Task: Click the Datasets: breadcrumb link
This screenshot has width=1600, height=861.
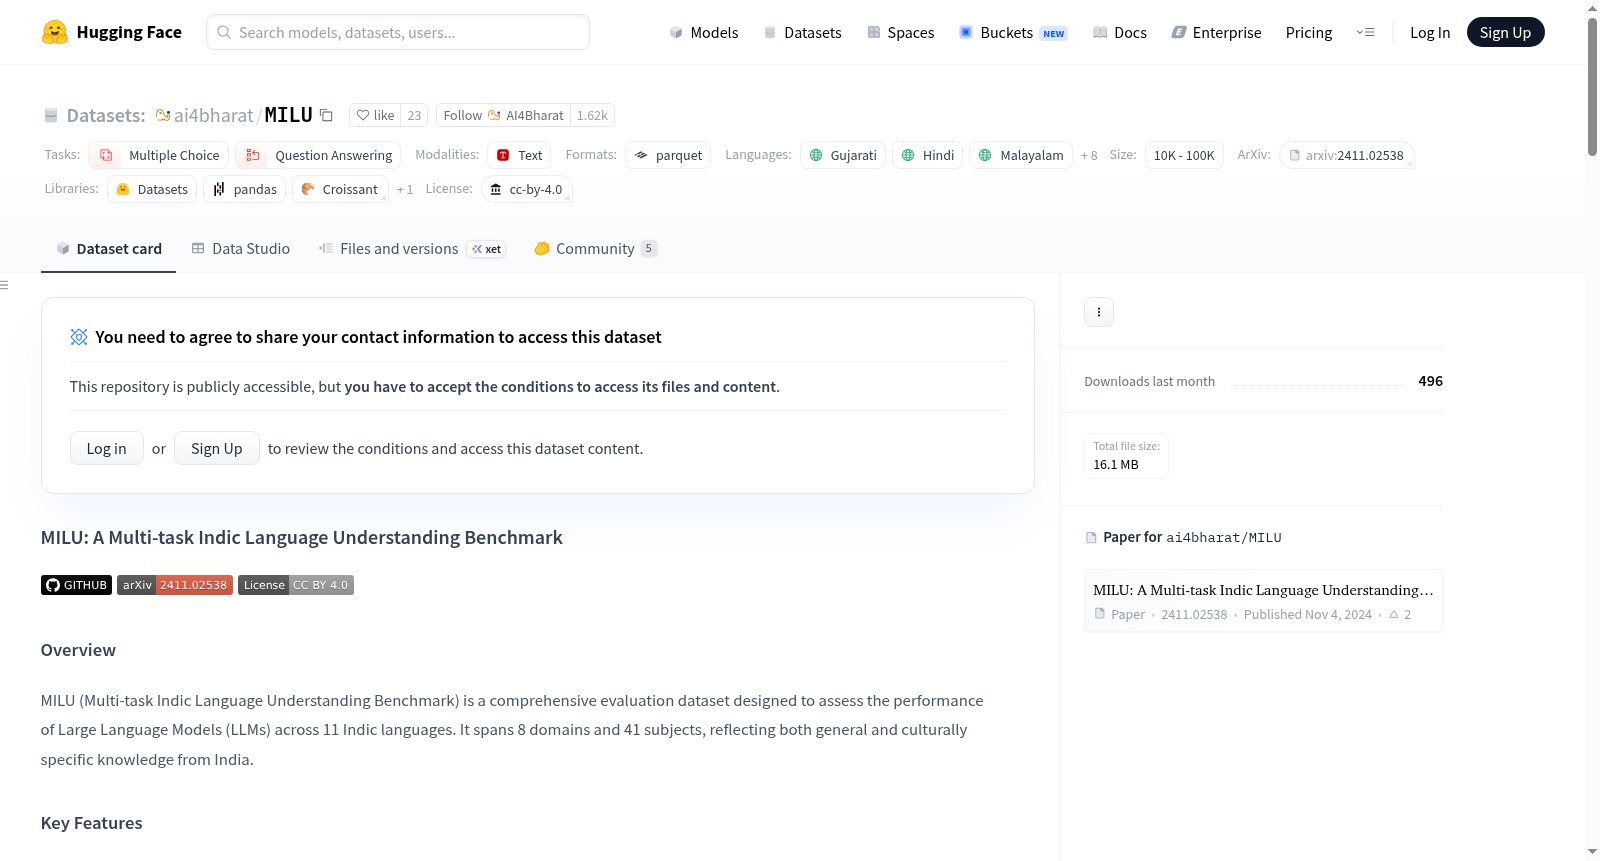Action: 106,115
